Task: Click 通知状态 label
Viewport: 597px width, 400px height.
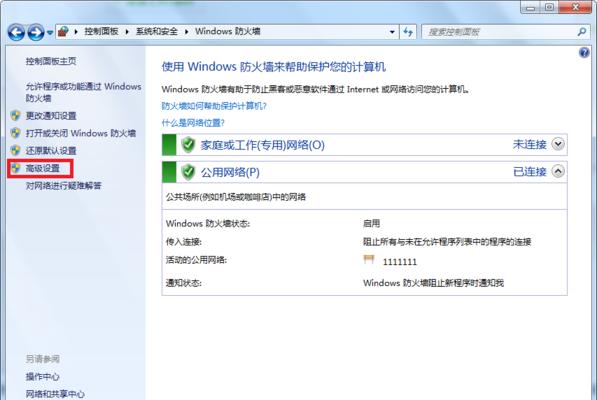Action: coord(184,283)
